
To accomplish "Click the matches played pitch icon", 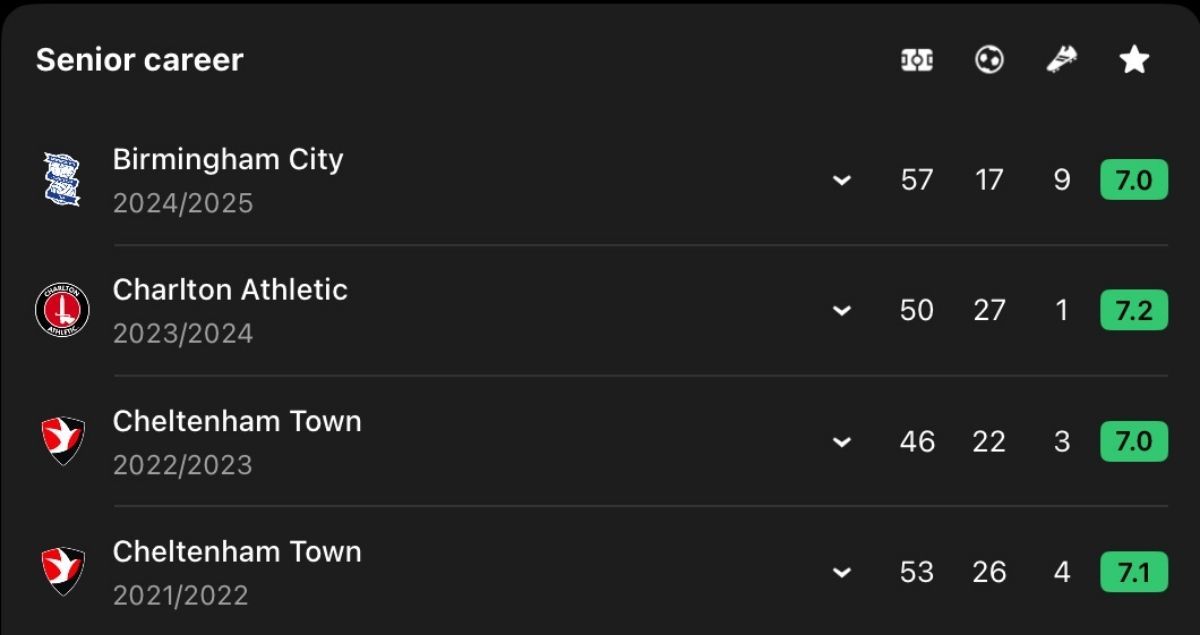I will point(917,61).
